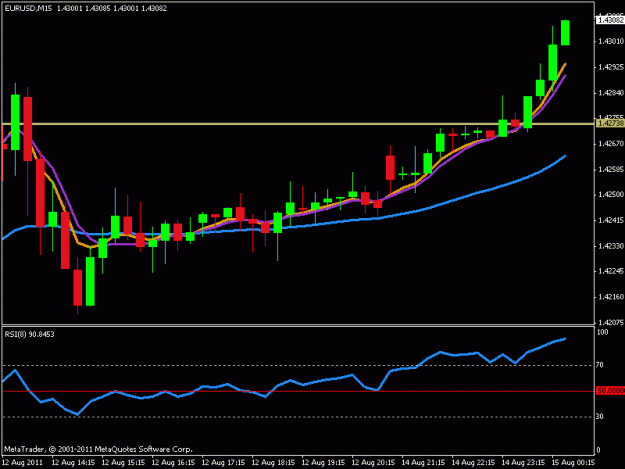
Task: Click the 1.42840 price axis label
Action: pos(611,93)
